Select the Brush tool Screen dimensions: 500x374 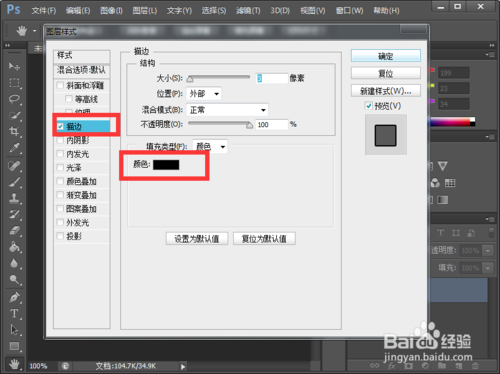[14, 182]
